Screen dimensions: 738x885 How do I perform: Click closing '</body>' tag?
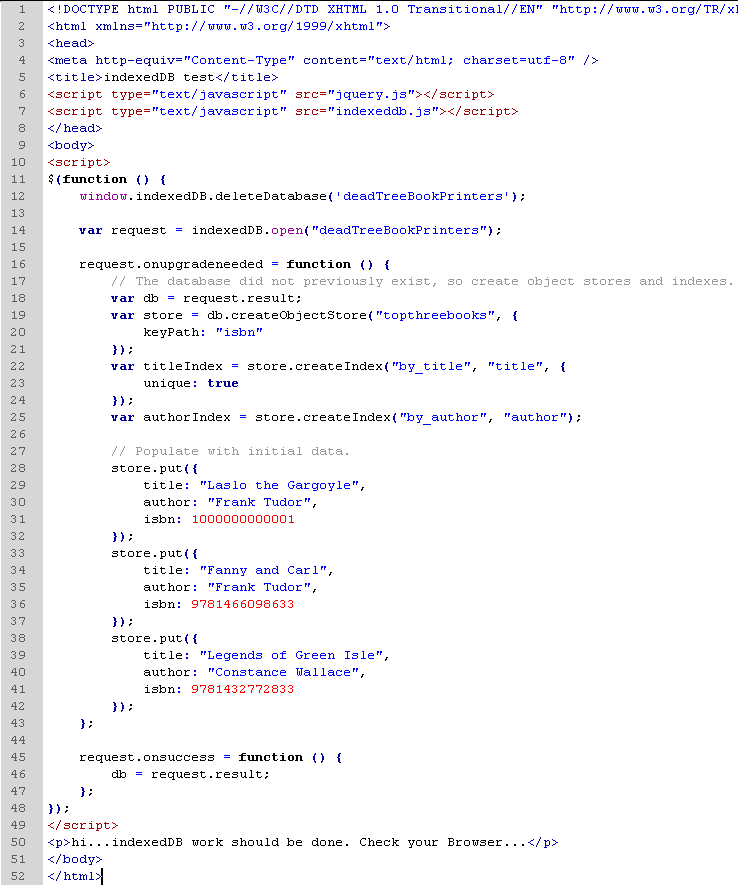tap(75, 859)
